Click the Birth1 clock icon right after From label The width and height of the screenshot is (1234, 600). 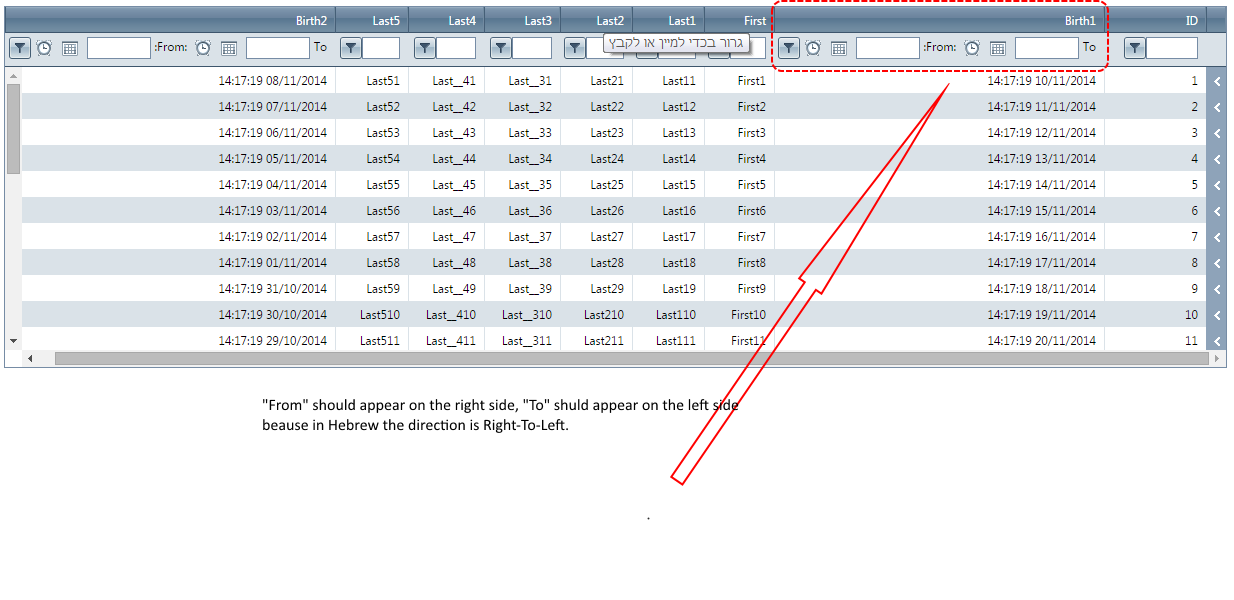[972, 47]
